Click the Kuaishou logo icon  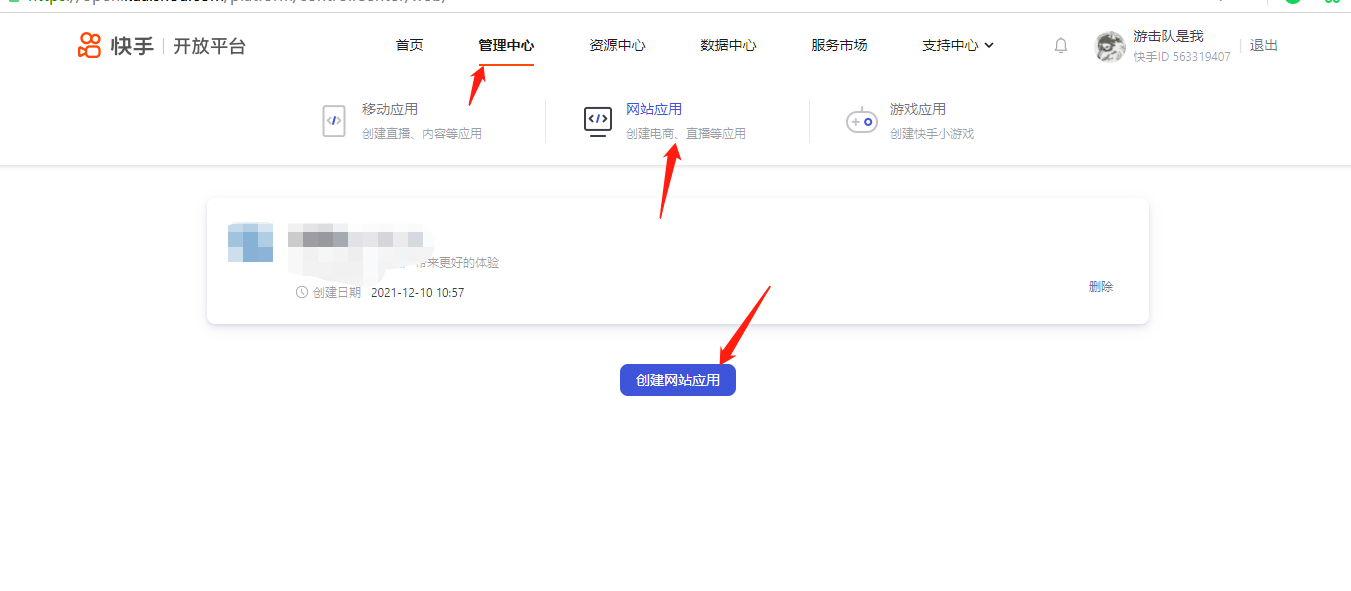point(90,45)
